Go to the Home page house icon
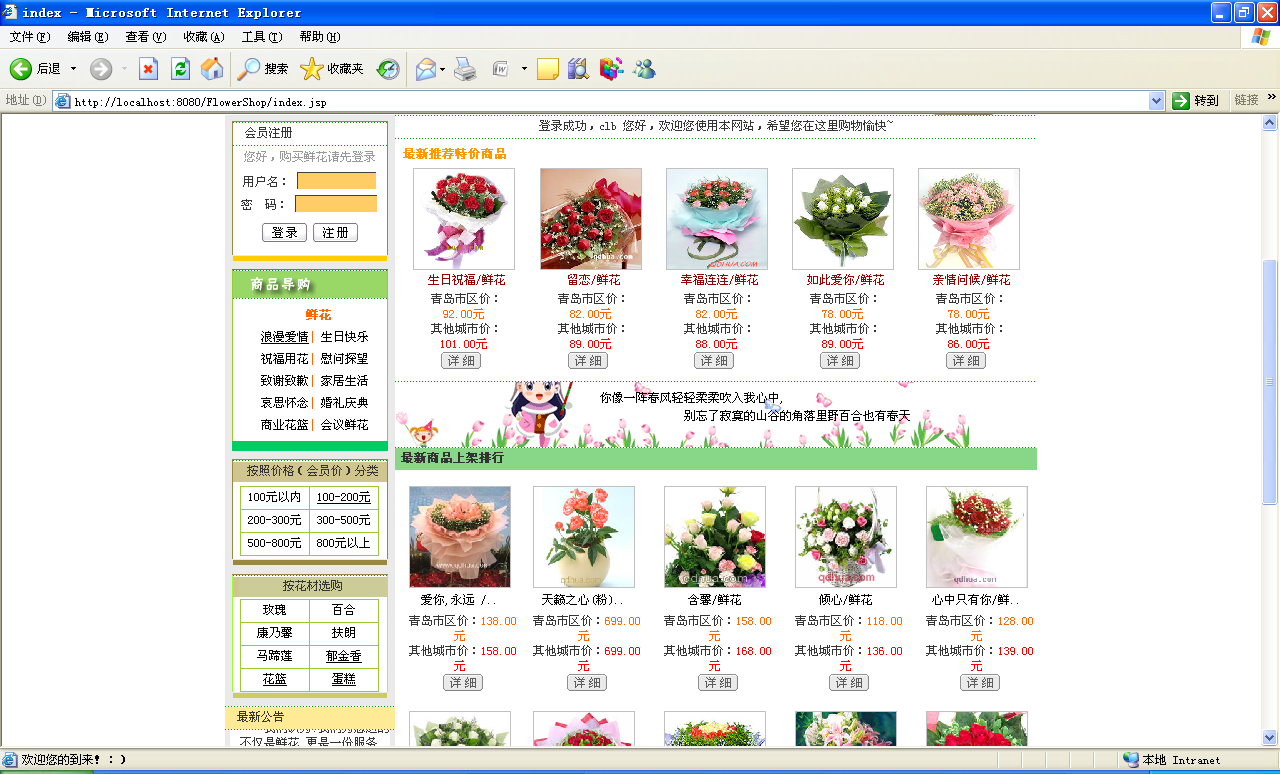The height and width of the screenshot is (774, 1280). (x=212, y=69)
